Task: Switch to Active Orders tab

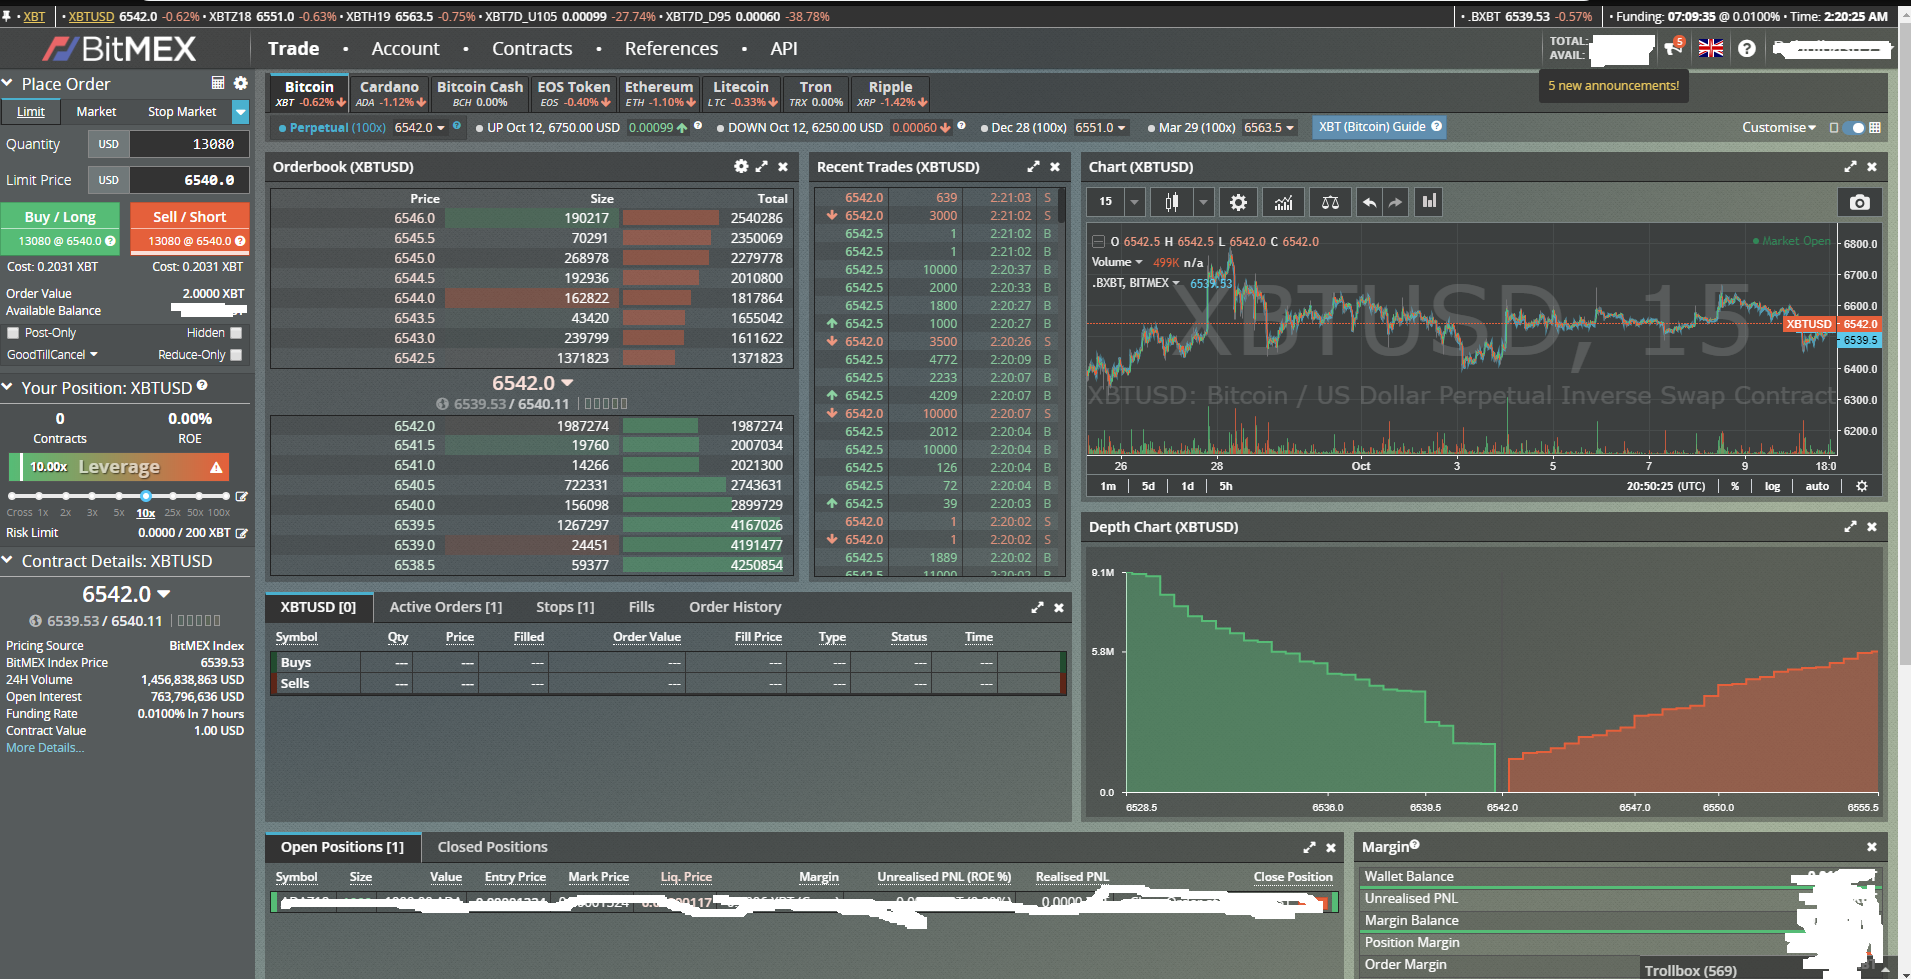Action: point(446,607)
